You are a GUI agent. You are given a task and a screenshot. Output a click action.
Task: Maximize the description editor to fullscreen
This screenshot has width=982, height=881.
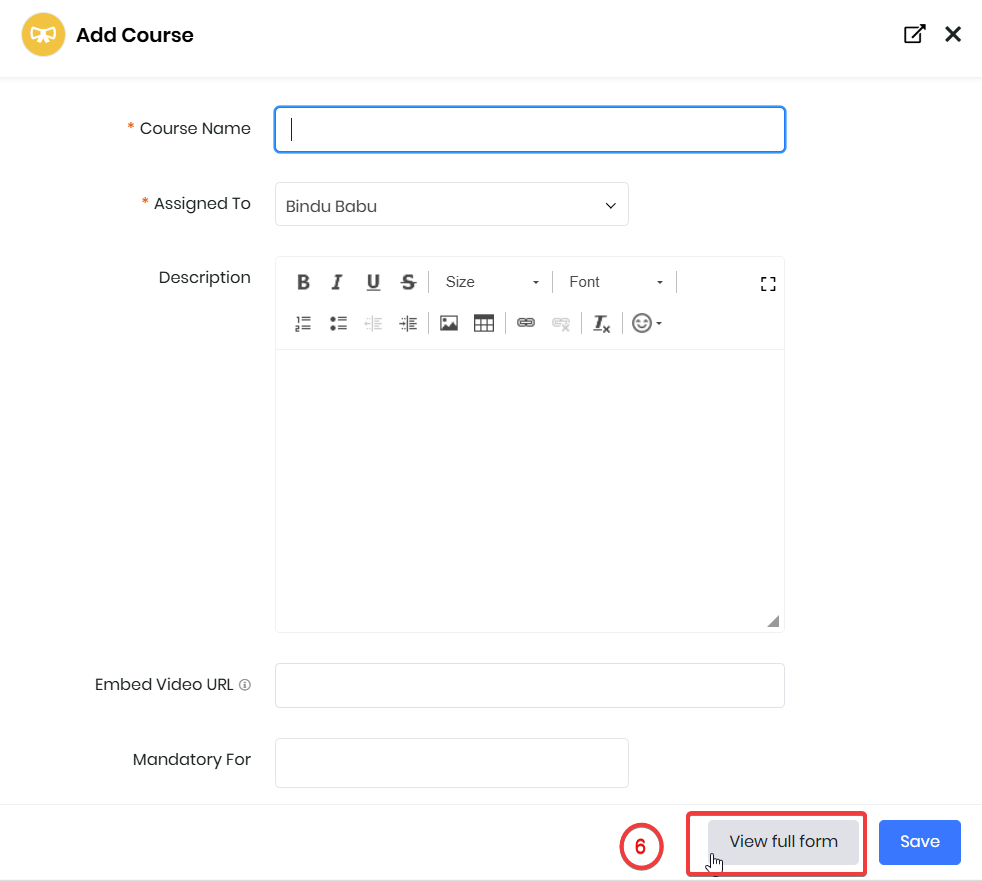pyautogui.click(x=768, y=284)
